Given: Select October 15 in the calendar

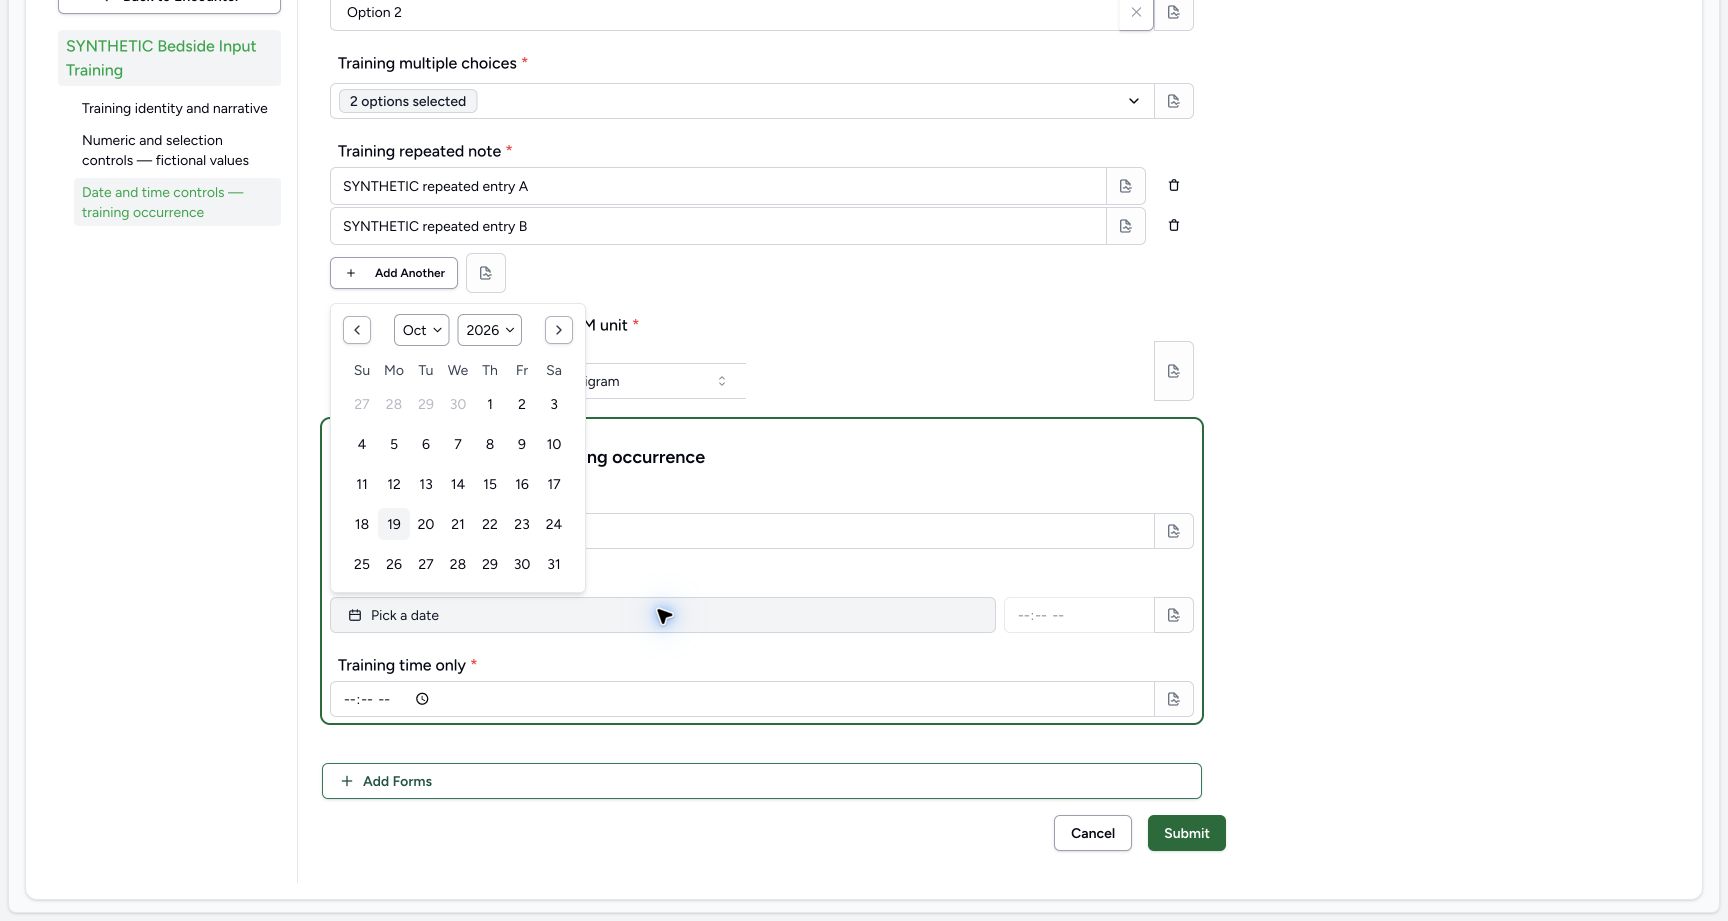Looking at the screenshot, I should pyautogui.click(x=490, y=484).
